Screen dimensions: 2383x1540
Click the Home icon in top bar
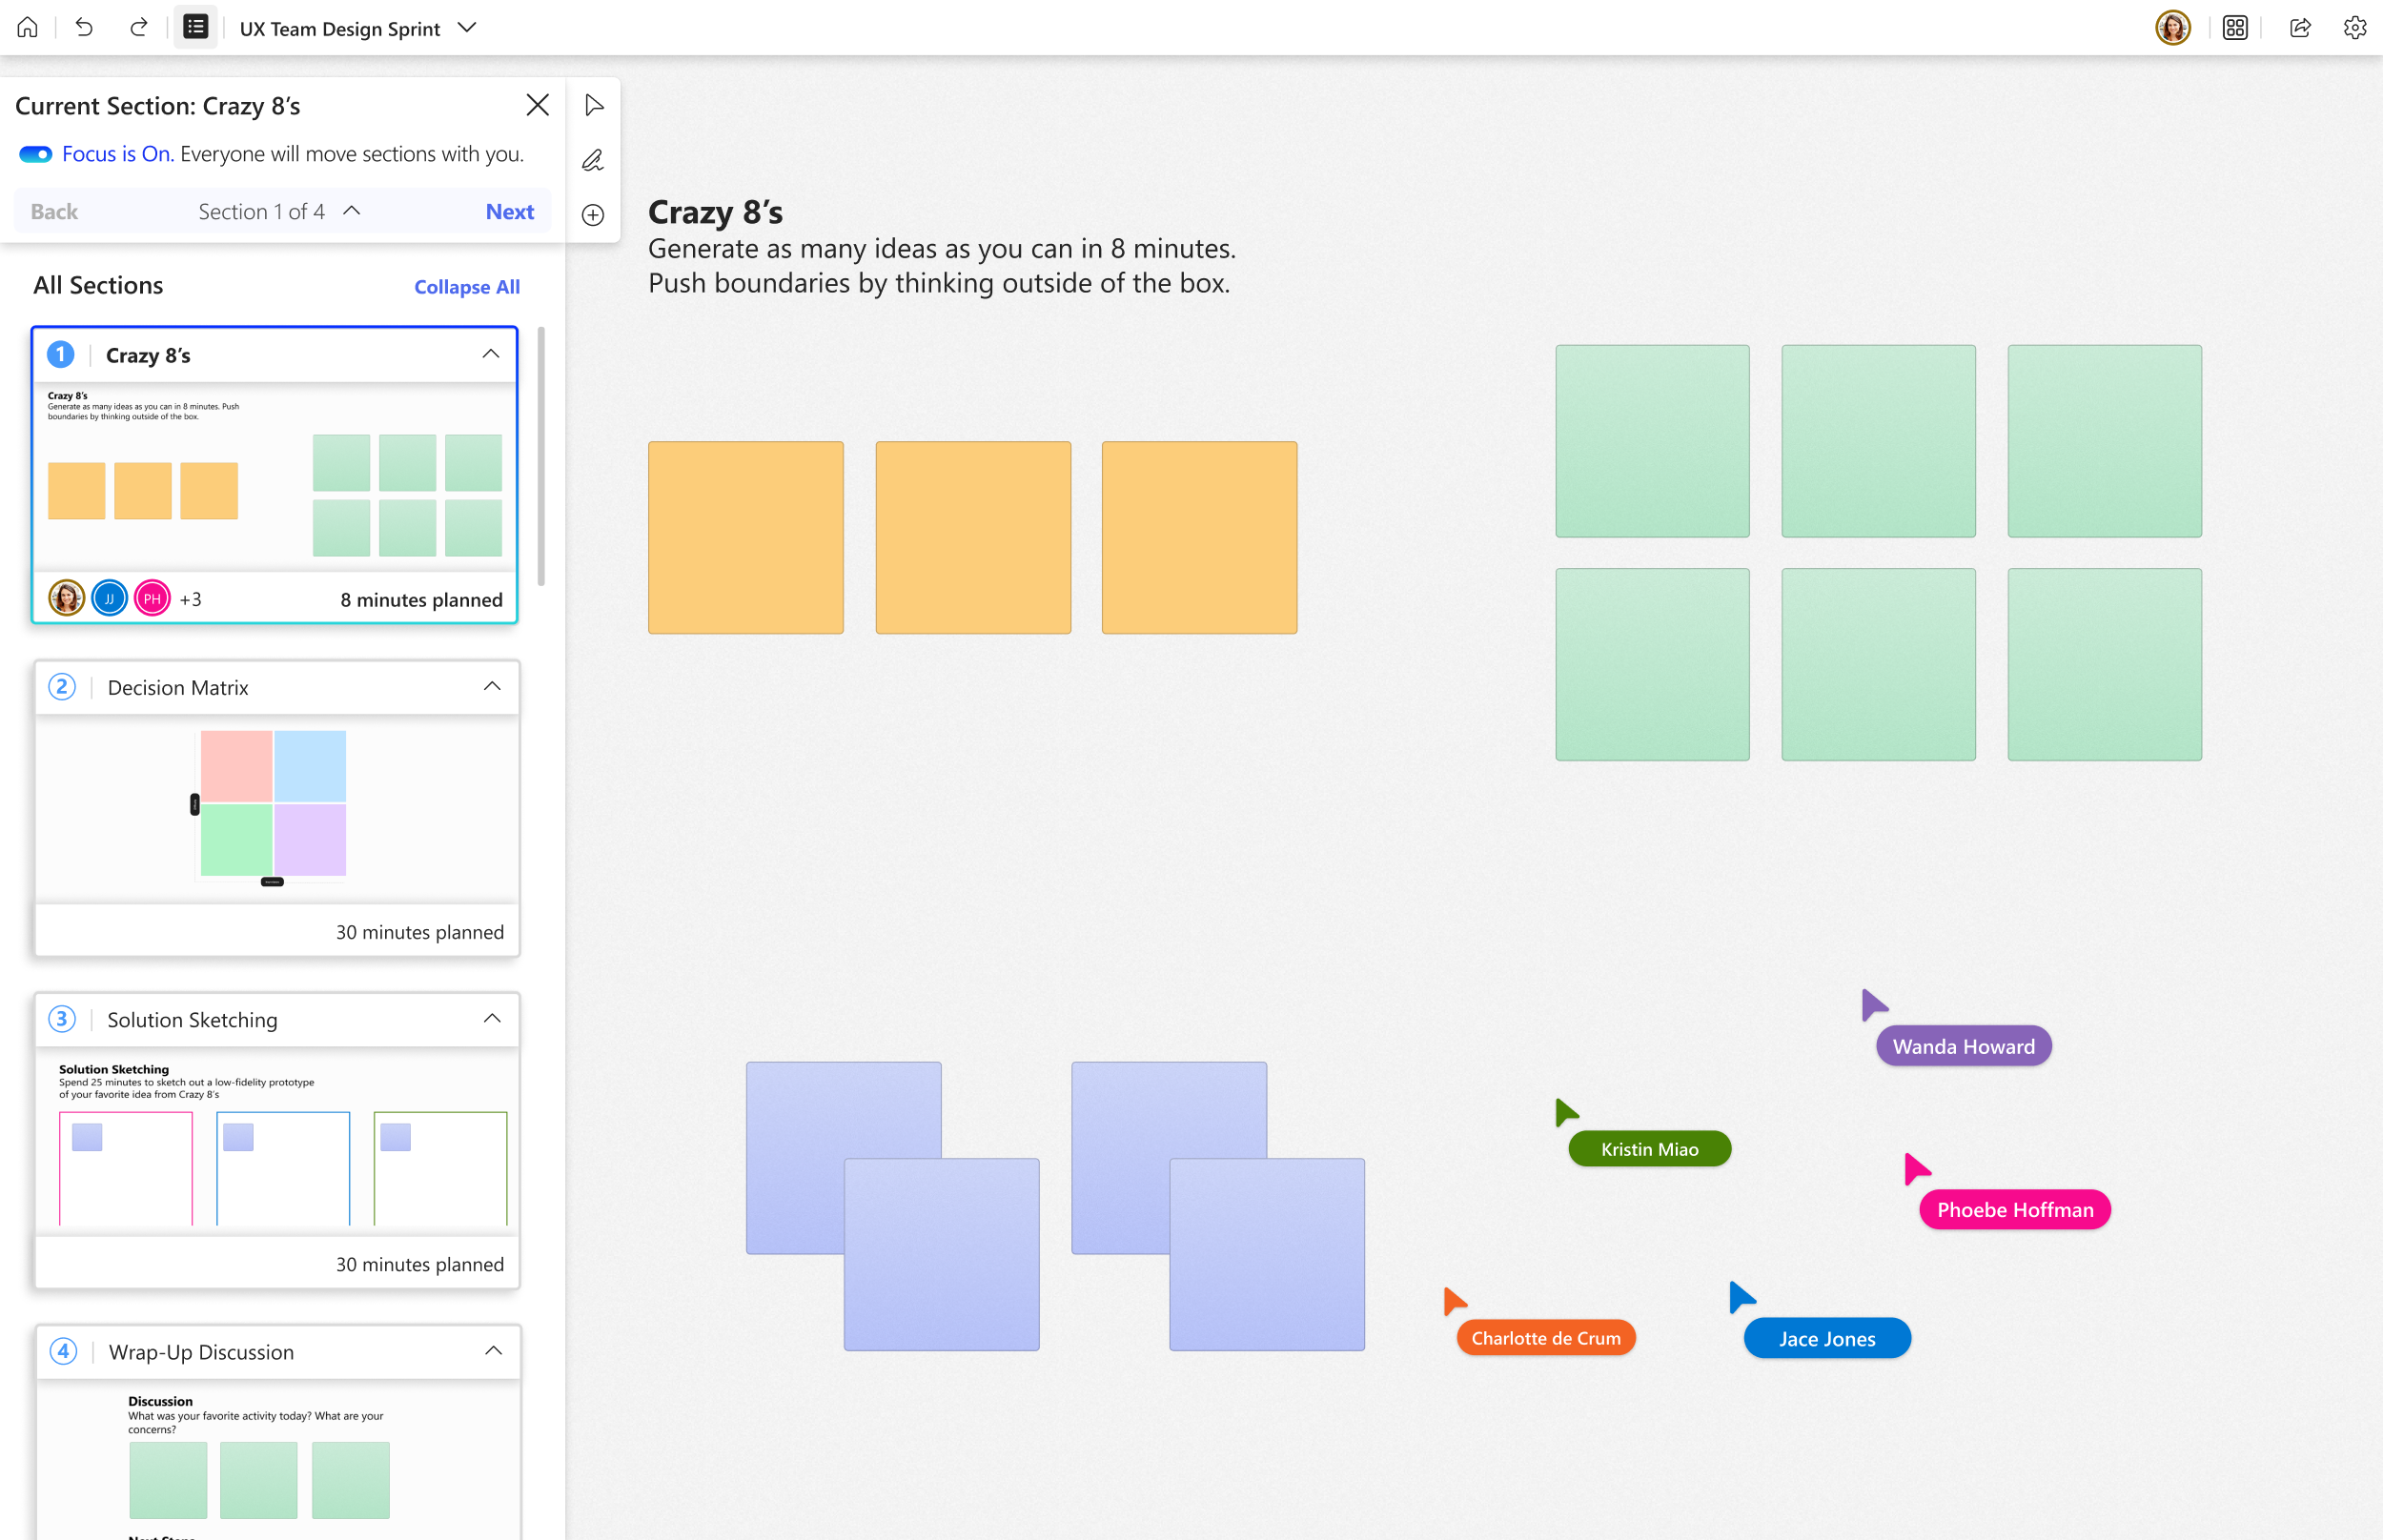click(28, 28)
